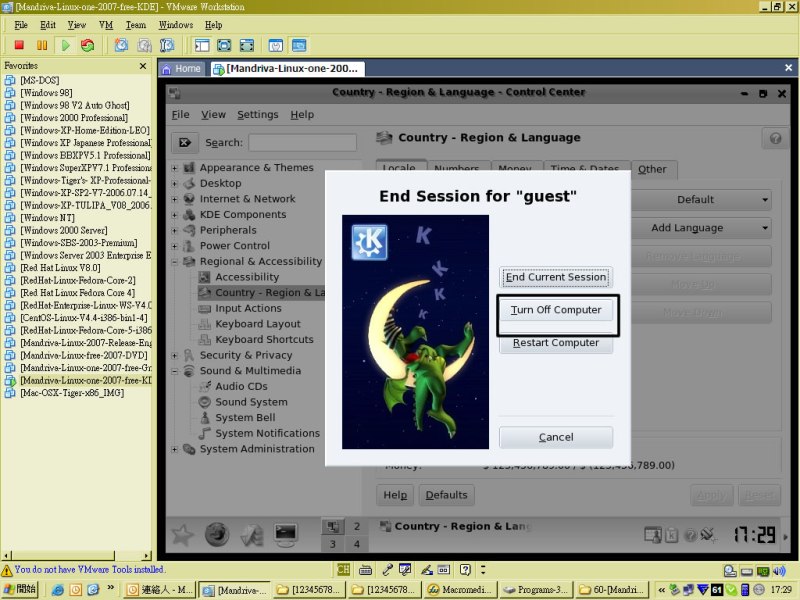Select [MS-DOS] in Favorites list
This screenshot has width=800, height=600.
click(39, 80)
